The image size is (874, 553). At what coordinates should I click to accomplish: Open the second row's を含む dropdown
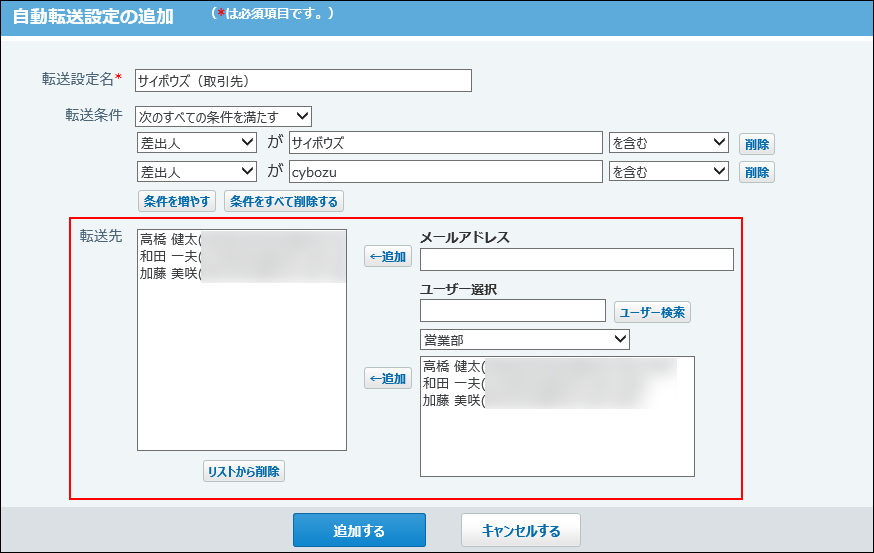tap(668, 171)
